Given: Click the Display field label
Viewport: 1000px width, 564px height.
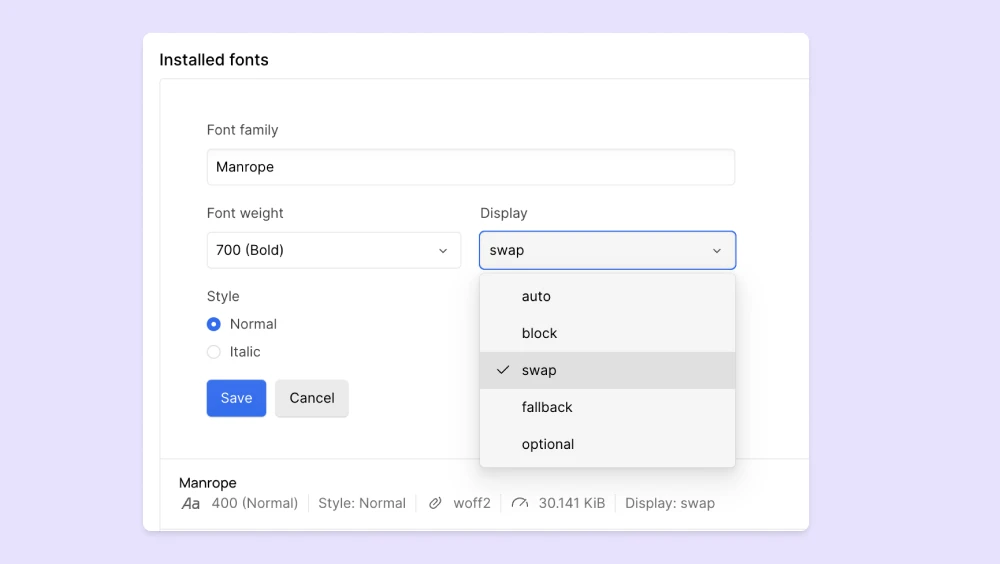Looking at the screenshot, I should 504,213.
